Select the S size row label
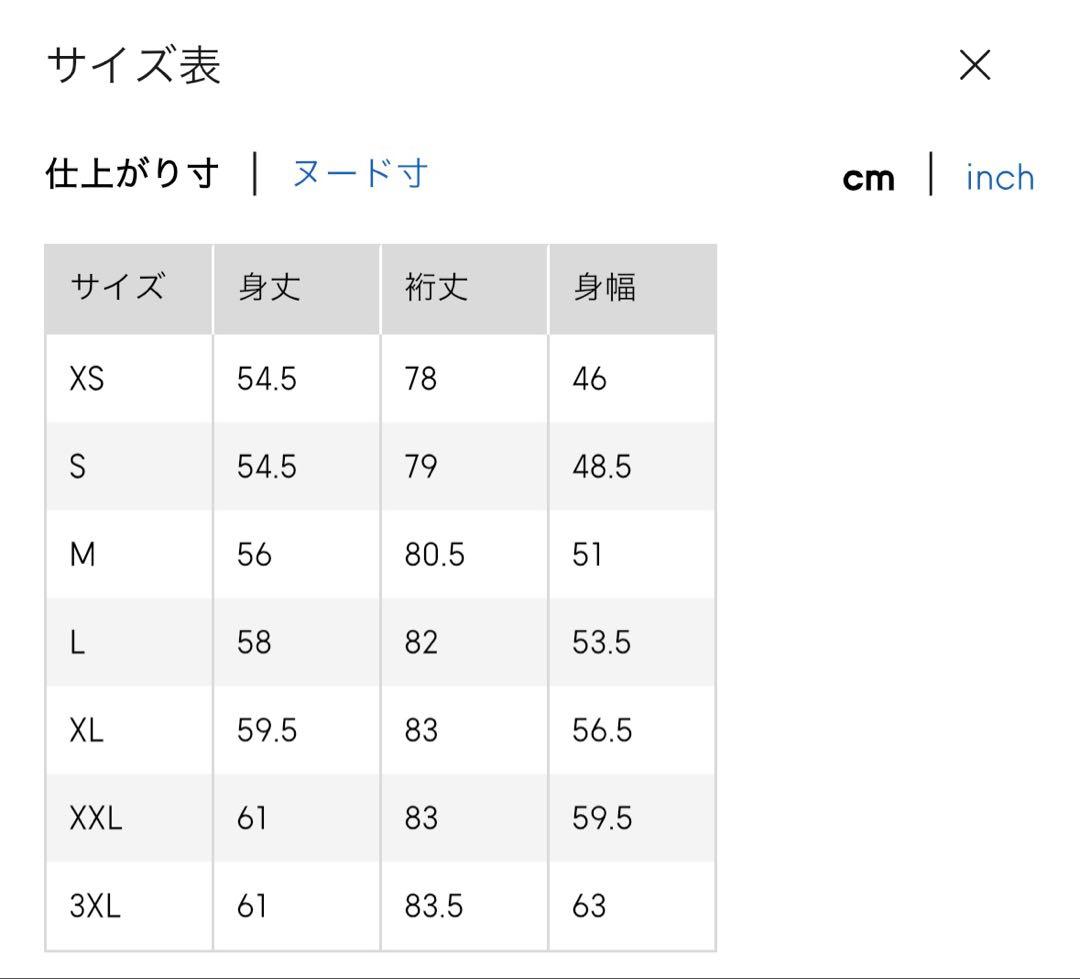 coord(78,467)
